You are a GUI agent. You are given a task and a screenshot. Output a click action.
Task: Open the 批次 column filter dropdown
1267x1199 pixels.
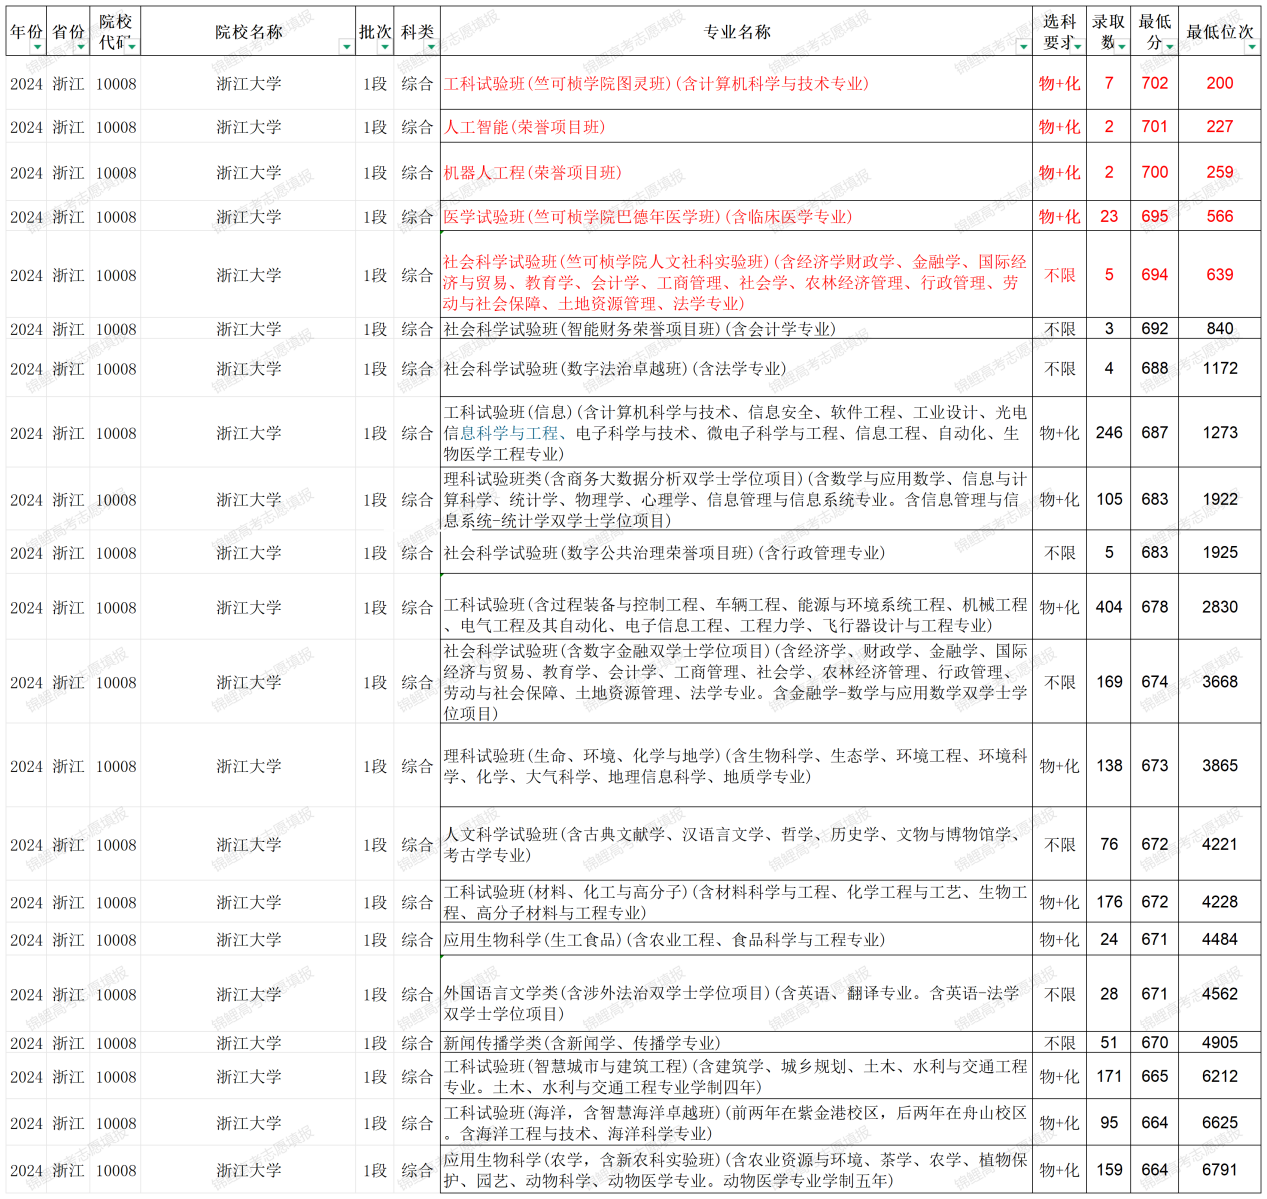[385, 46]
